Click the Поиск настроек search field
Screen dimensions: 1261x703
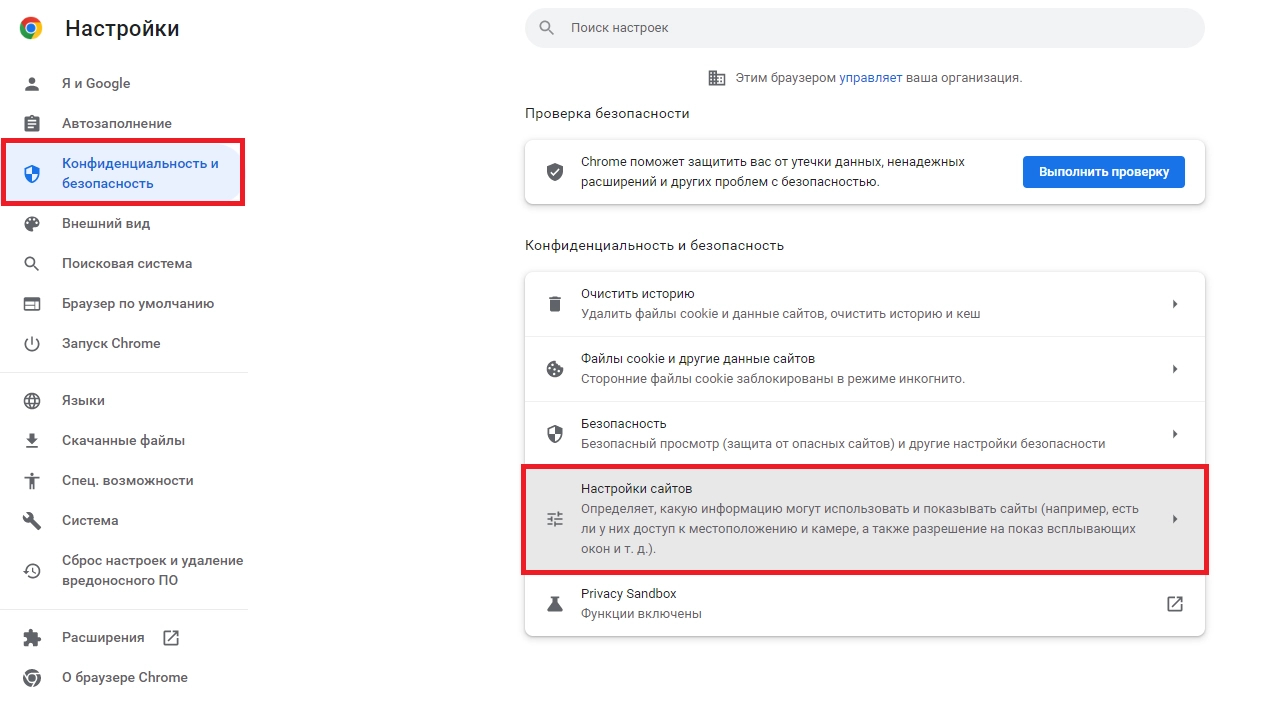[x=864, y=28]
